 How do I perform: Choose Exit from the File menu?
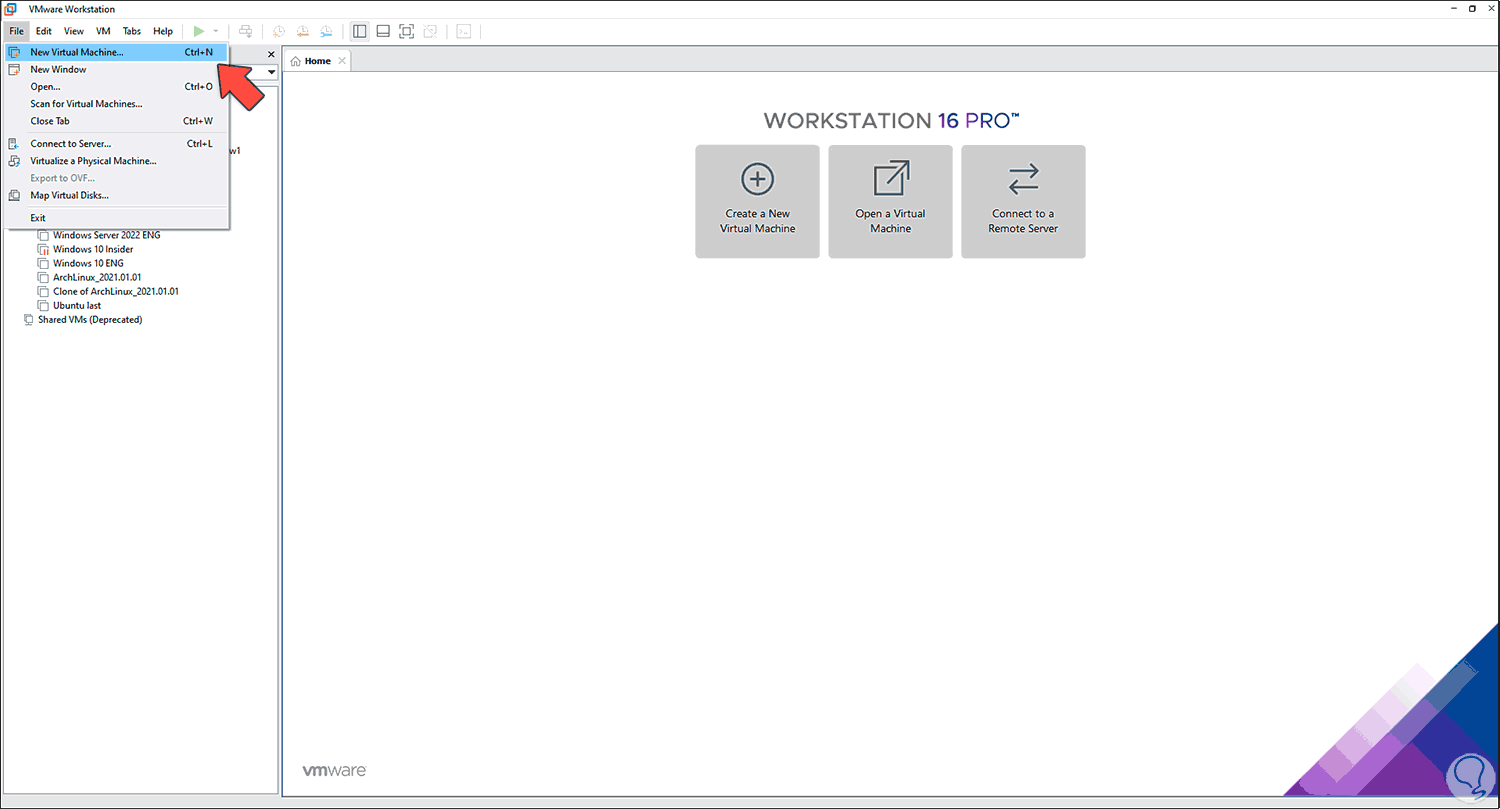(117, 217)
